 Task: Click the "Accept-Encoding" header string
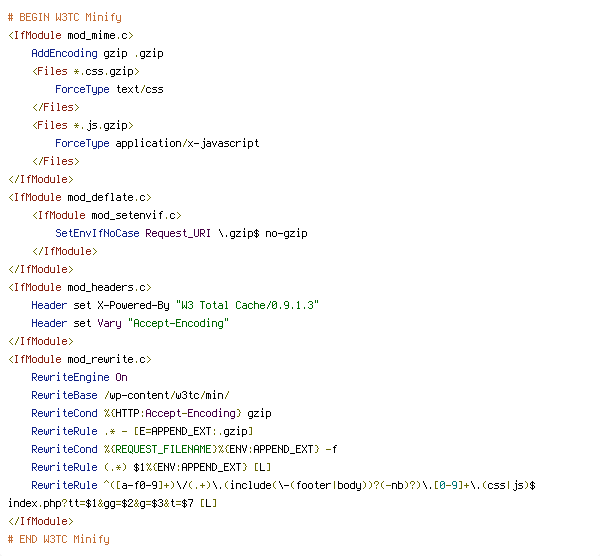178,323
